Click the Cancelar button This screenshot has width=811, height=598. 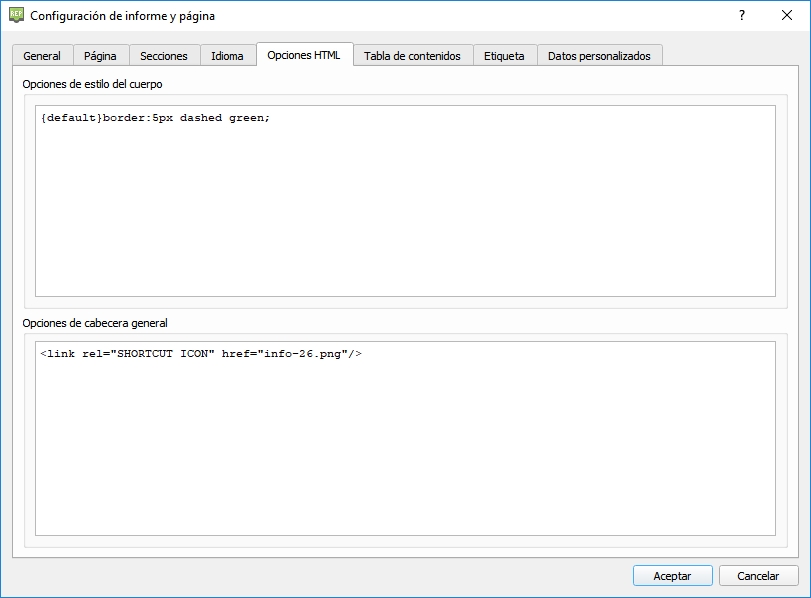click(x=758, y=576)
